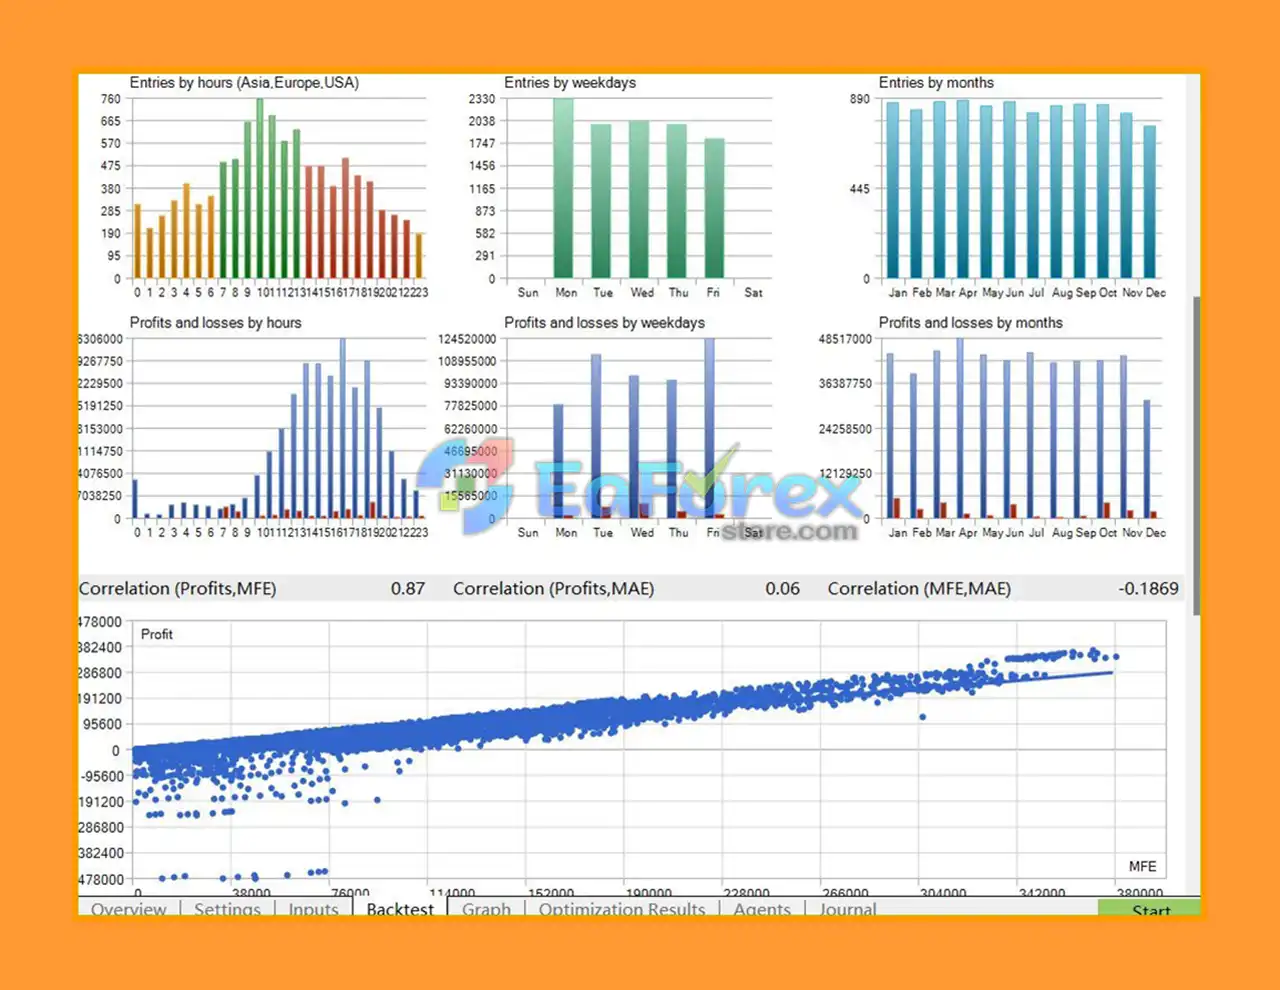
Task: Click the 'Correlation (Profits,MAE)' label
Action: pyautogui.click(x=554, y=589)
